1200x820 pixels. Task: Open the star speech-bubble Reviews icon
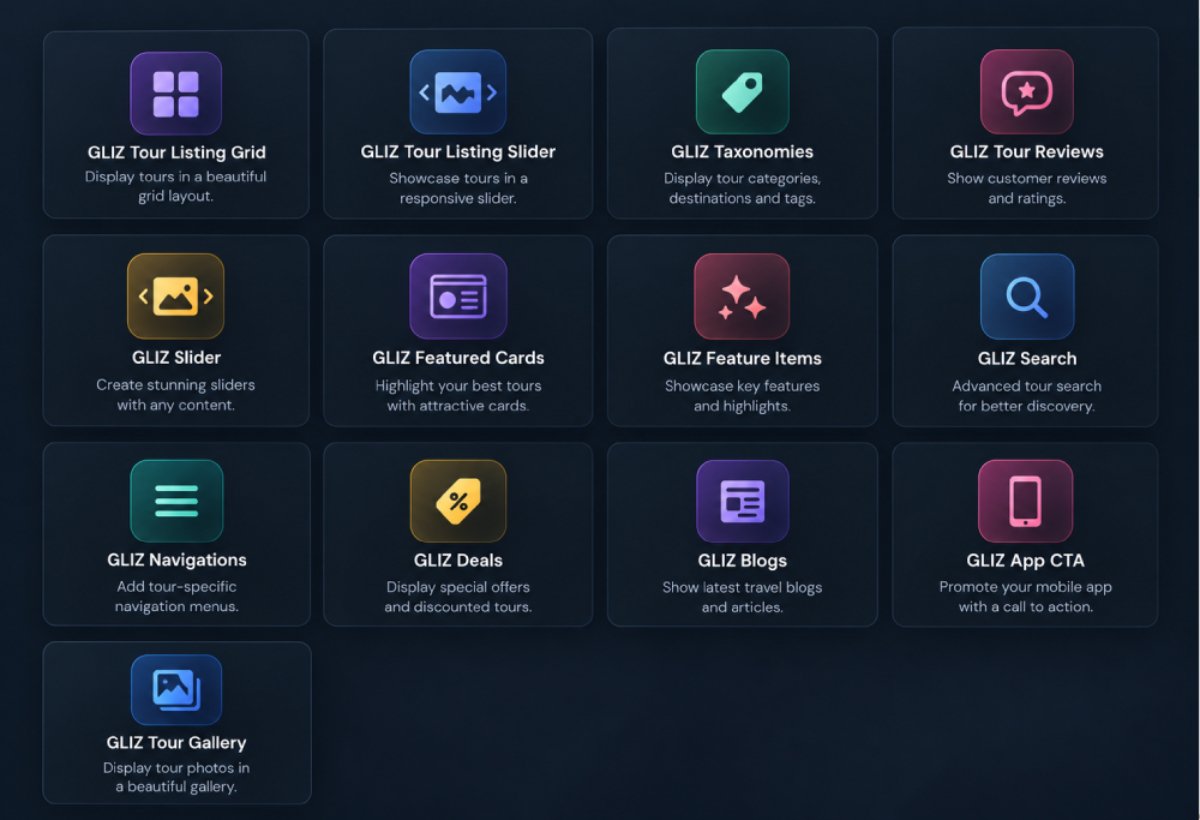(x=1027, y=92)
